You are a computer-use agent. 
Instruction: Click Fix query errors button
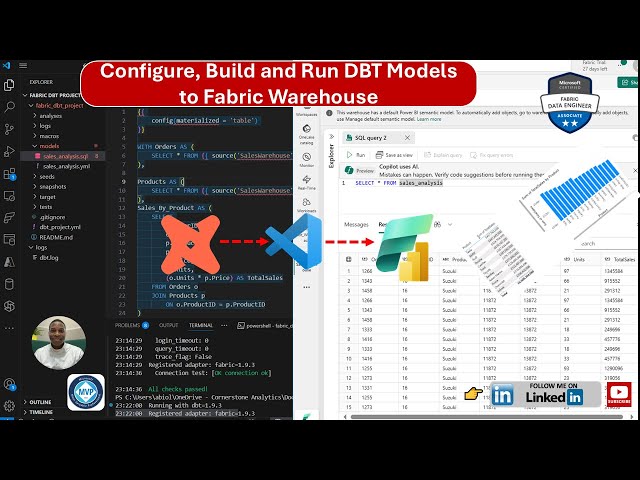(x=491, y=155)
